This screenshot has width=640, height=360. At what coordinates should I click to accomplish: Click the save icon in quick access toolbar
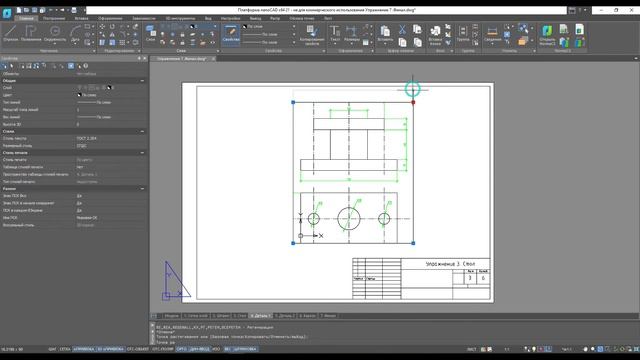click(34, 10)
